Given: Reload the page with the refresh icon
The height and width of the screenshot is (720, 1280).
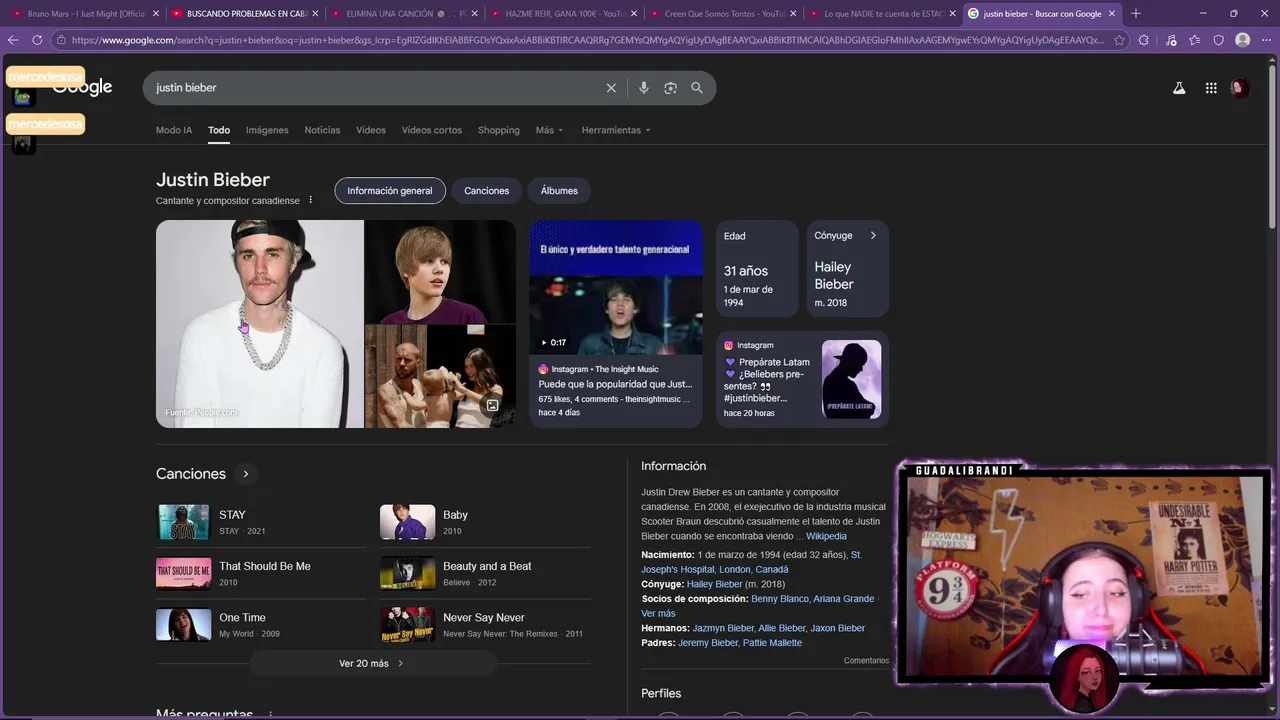Looking at the screenshot, I should click(x=37, y=40).
